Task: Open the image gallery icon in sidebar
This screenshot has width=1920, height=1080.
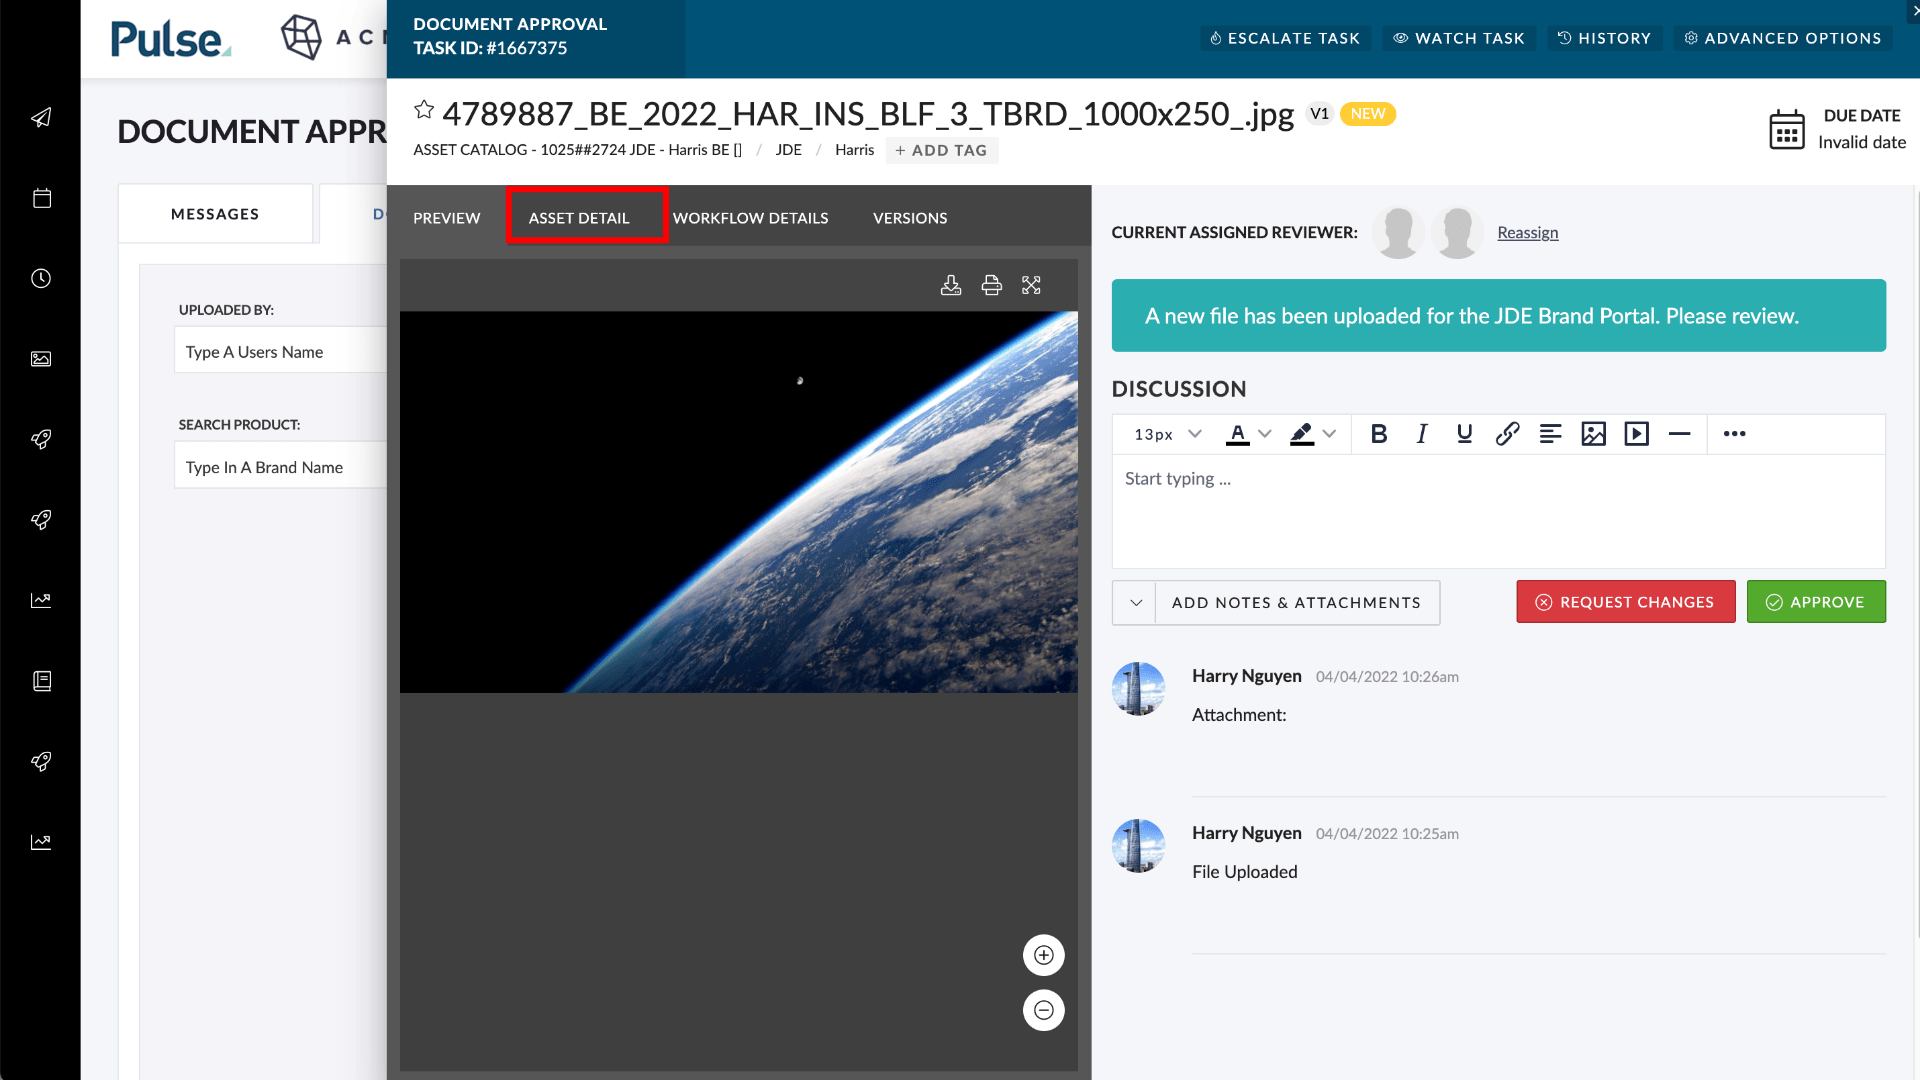Action: click(x=41, y=359)
